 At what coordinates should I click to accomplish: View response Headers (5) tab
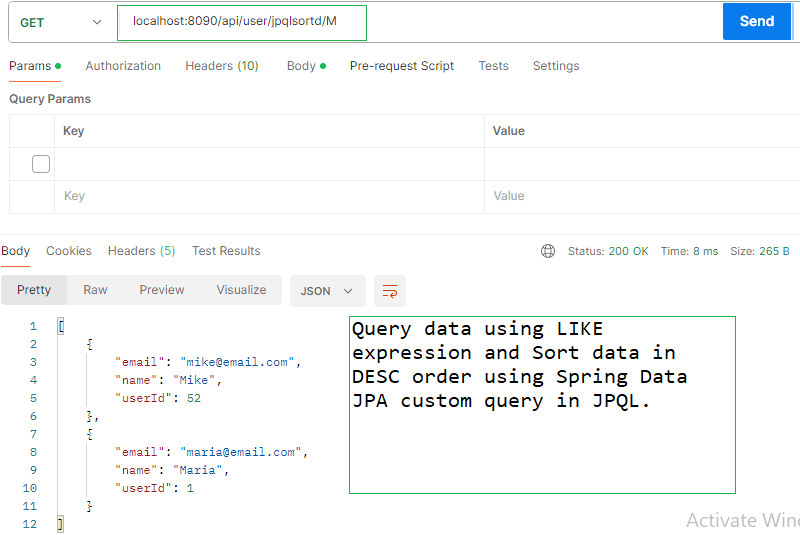pyautogui.click(x=141, y=251)
